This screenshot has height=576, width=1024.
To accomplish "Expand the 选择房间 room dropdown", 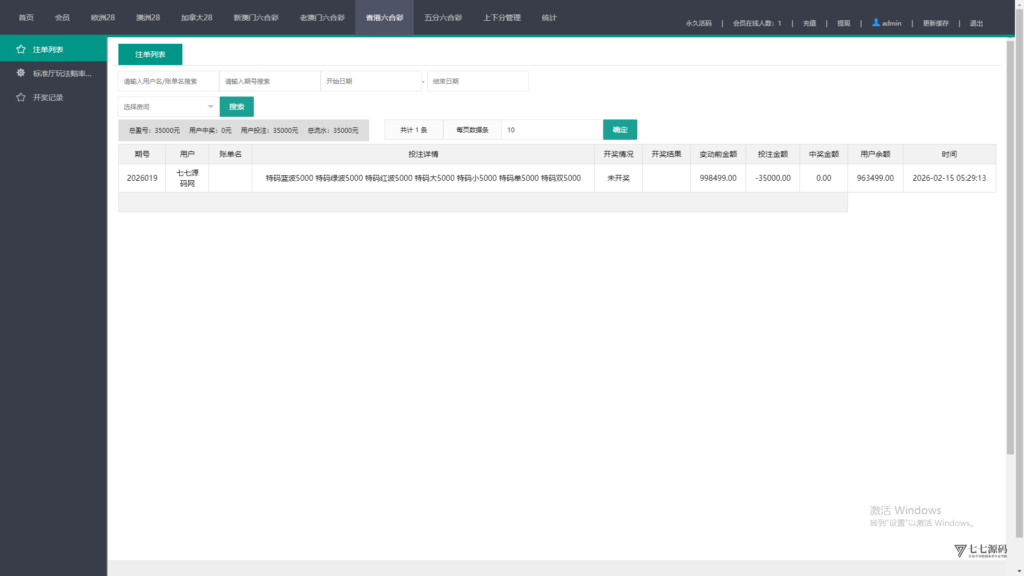I will (x=168, y=106).
